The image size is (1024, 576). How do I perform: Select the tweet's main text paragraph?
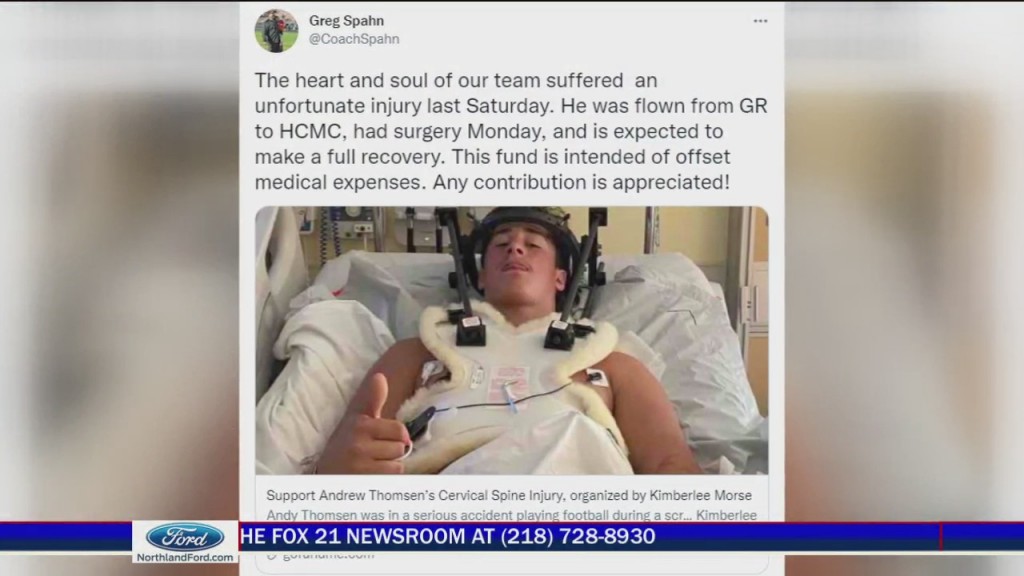point(511,131)
